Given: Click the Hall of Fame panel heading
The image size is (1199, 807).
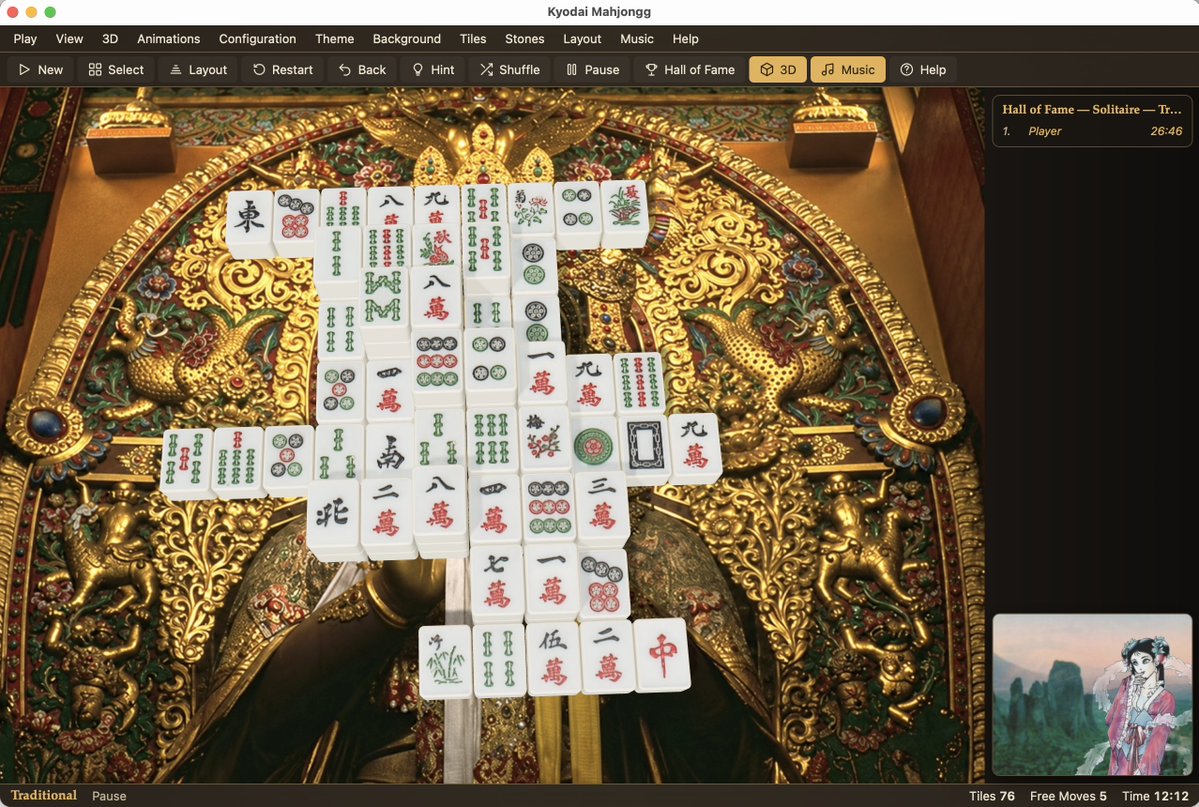Looking at the screenshot, I should click(x=1092, y=109).
